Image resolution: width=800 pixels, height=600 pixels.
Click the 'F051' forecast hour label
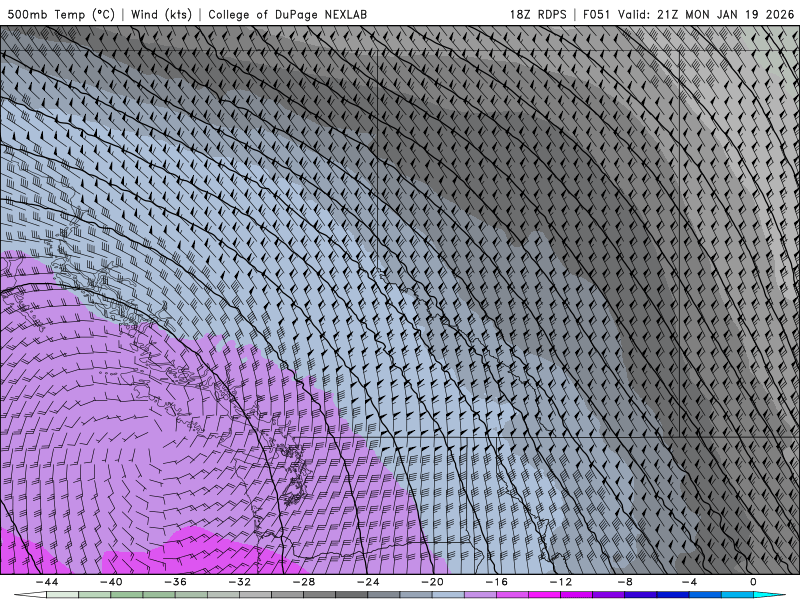pyautogui.click(x=596, y=14)
